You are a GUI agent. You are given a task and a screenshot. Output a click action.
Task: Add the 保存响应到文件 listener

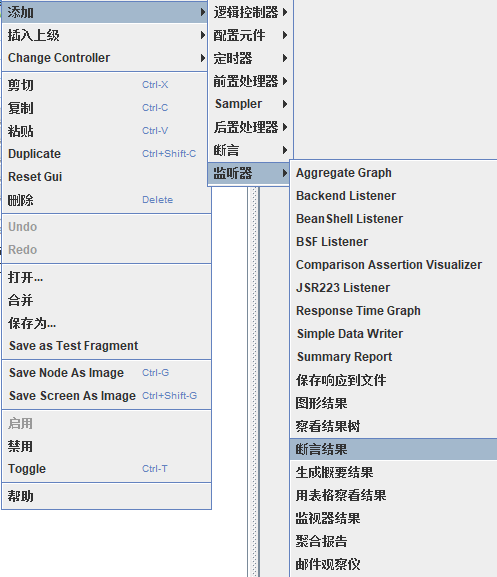click(x=394, y=380)
